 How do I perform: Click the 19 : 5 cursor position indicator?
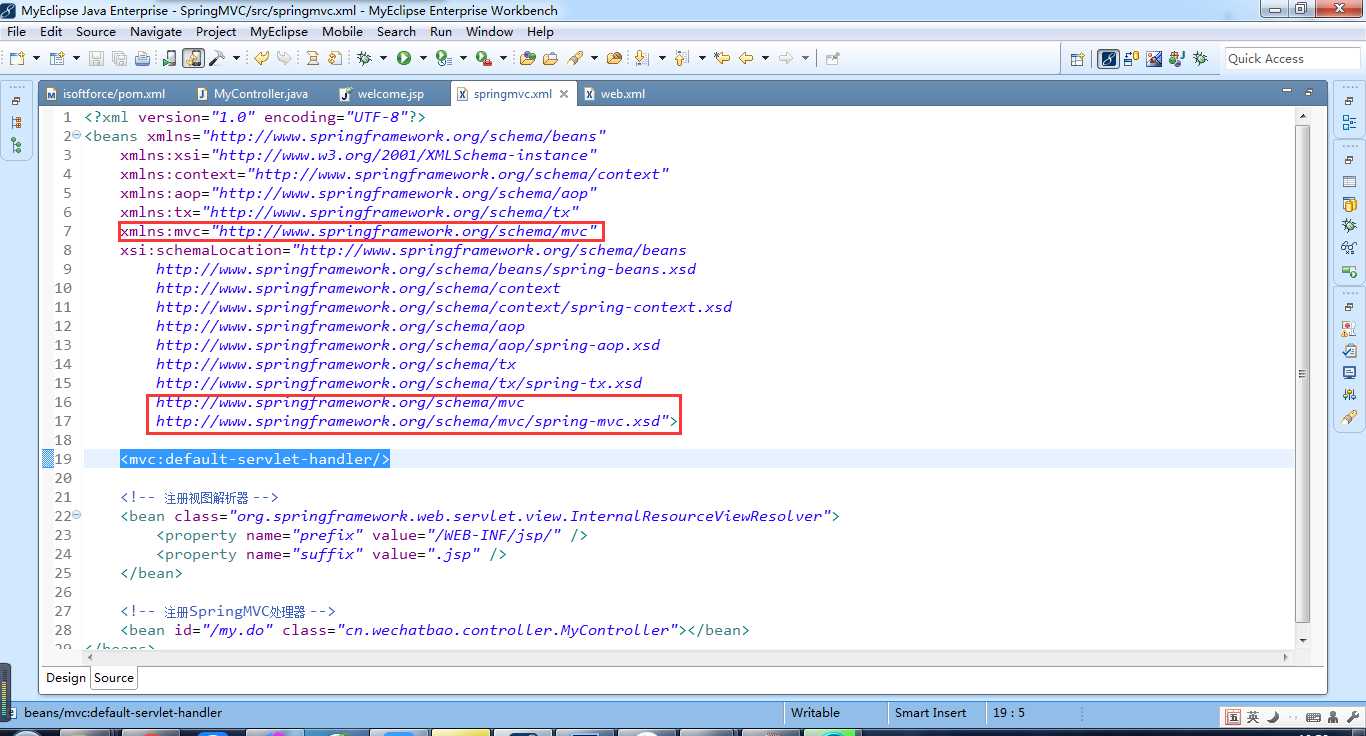1009,713
